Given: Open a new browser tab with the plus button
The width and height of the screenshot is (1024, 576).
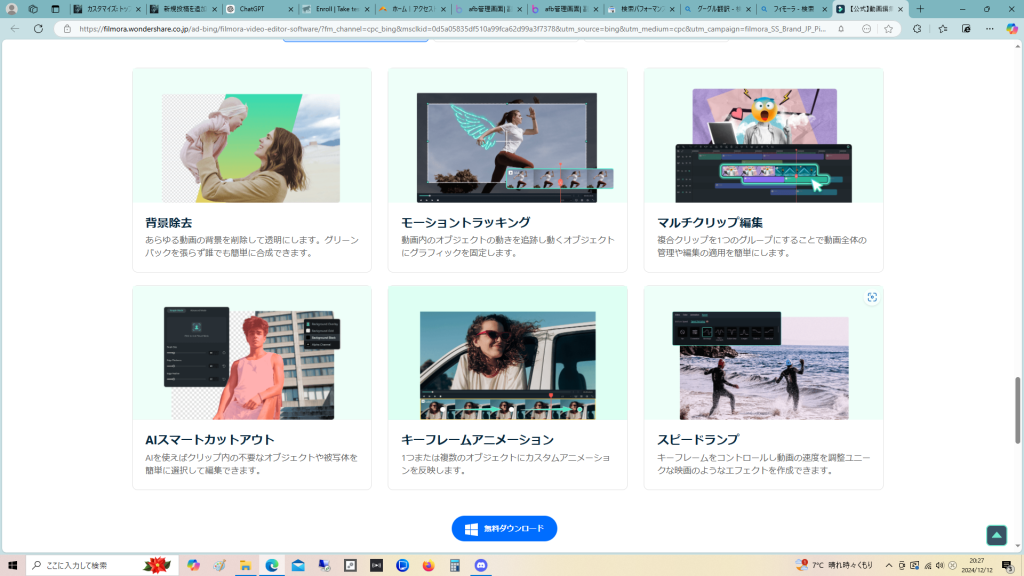Looking at the screenshot, I should [x=920, y=9].
